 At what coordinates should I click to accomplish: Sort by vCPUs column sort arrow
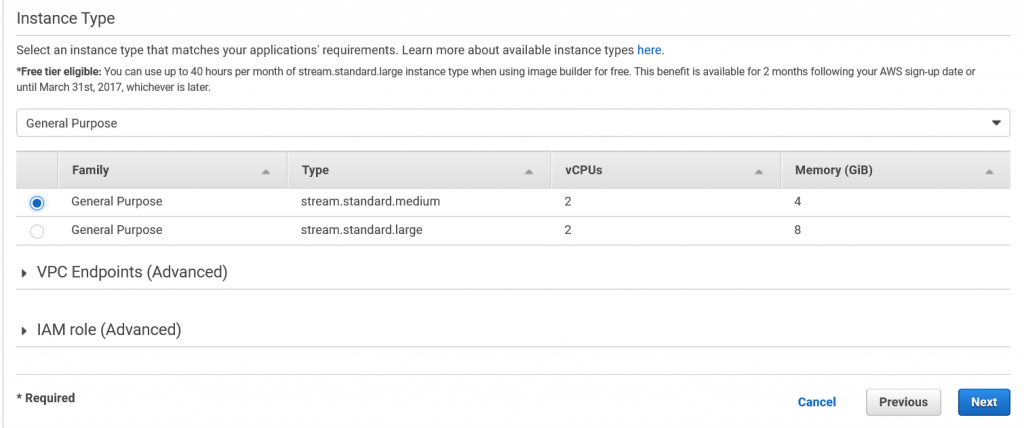coord(760,172)
